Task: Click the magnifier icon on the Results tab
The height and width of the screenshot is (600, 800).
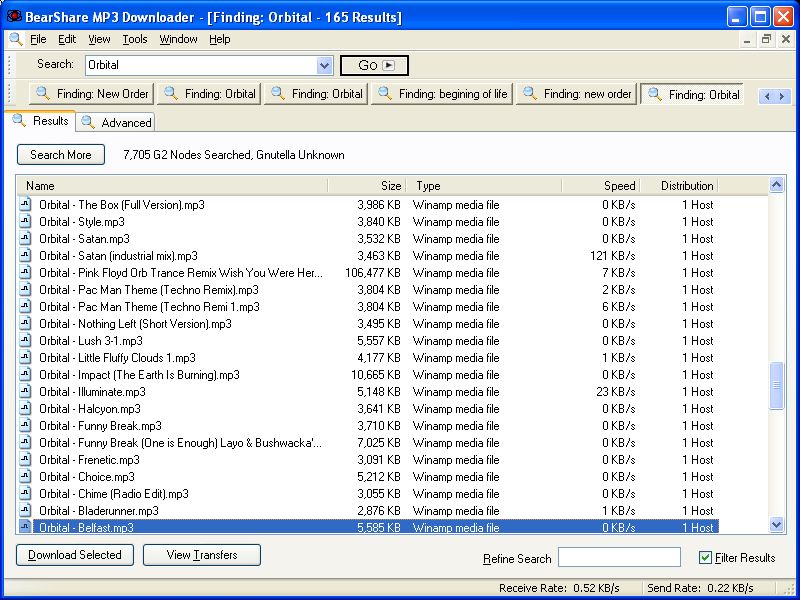Action: click(19, 121)
